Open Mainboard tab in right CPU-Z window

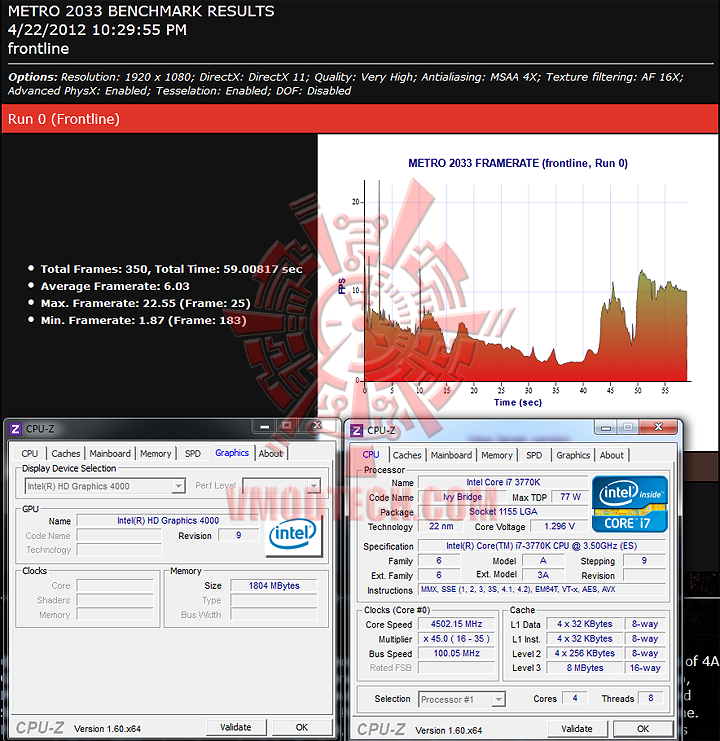pos(451,455)
